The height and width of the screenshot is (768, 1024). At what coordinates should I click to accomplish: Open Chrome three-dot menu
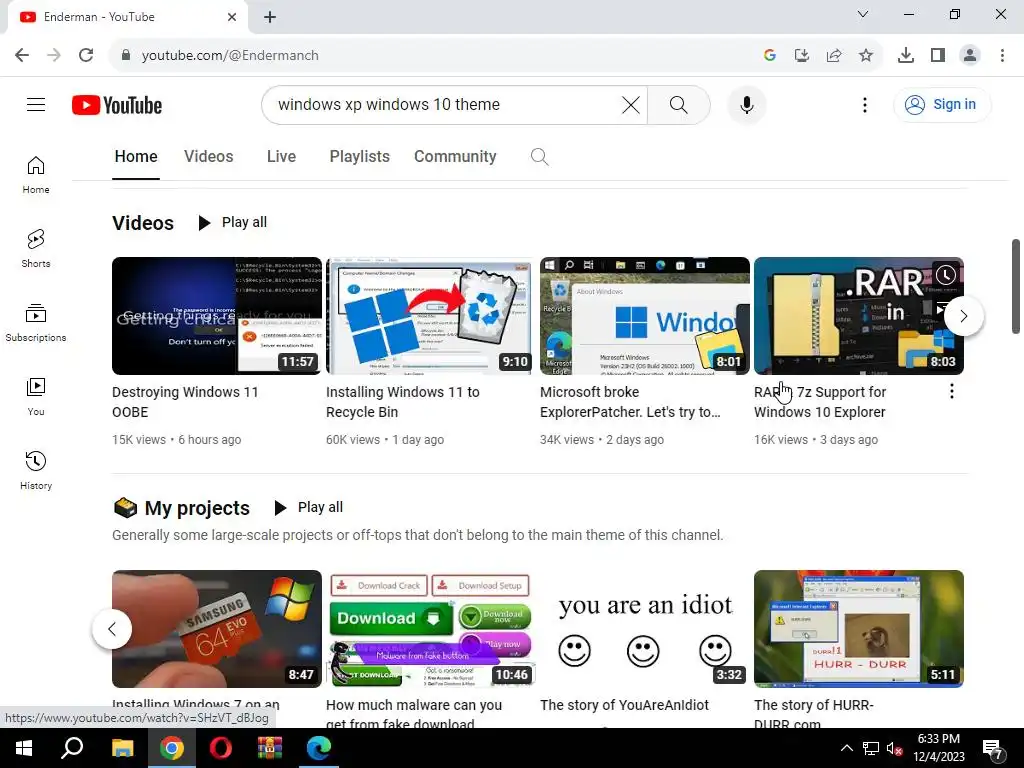[1002, 56]
